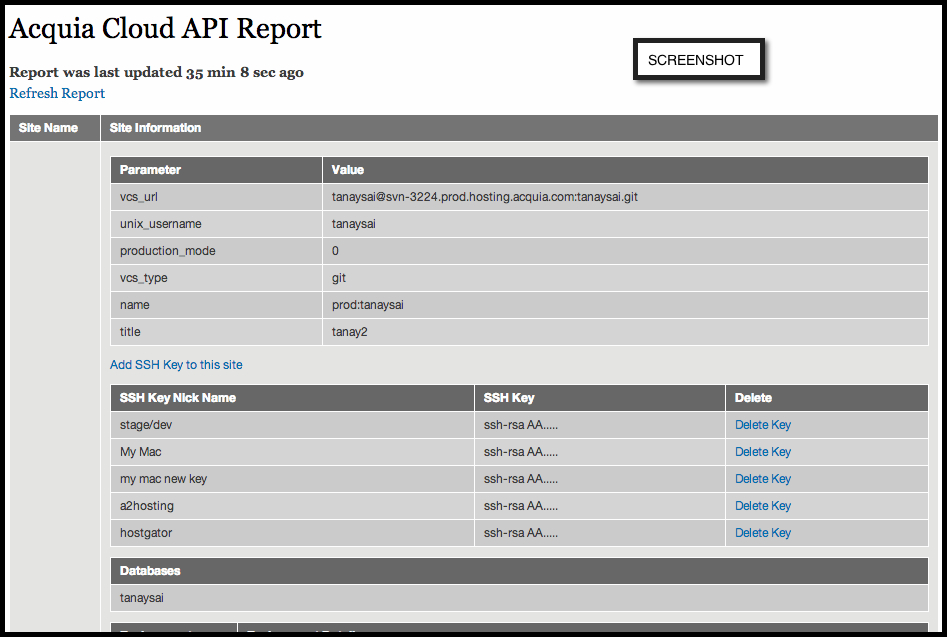Screen dimensions: 947x637
Task: Click the production_mode parameter cell
Action: (167, 251)
